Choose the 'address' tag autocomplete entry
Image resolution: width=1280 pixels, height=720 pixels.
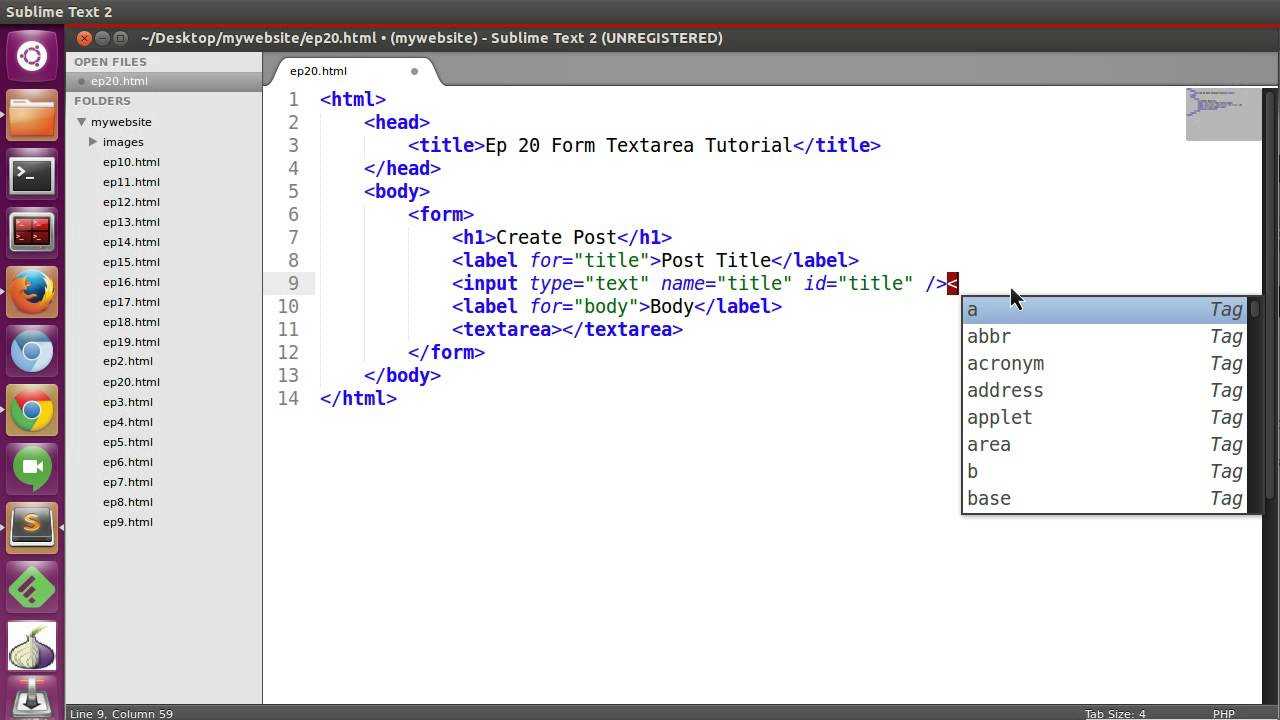click(x=1105, y=391)
